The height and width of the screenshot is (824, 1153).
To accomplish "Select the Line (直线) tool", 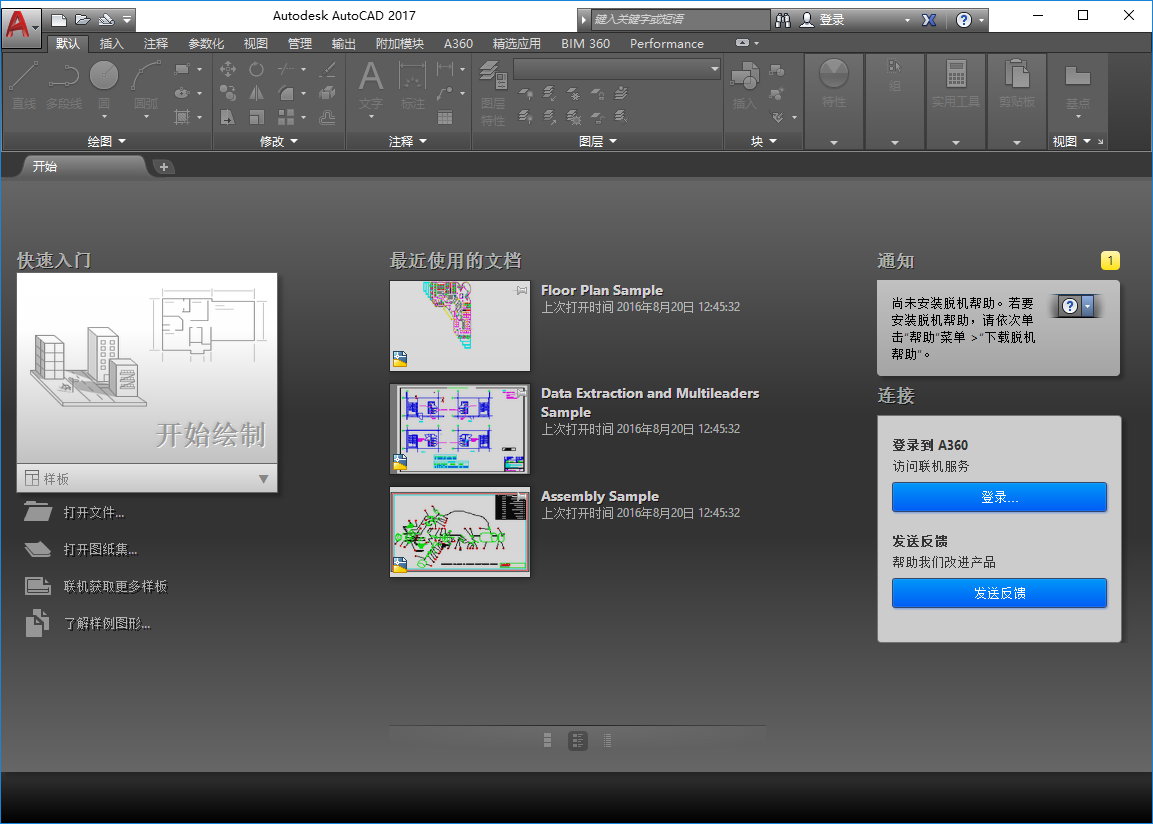I will [x=24, y=85].
